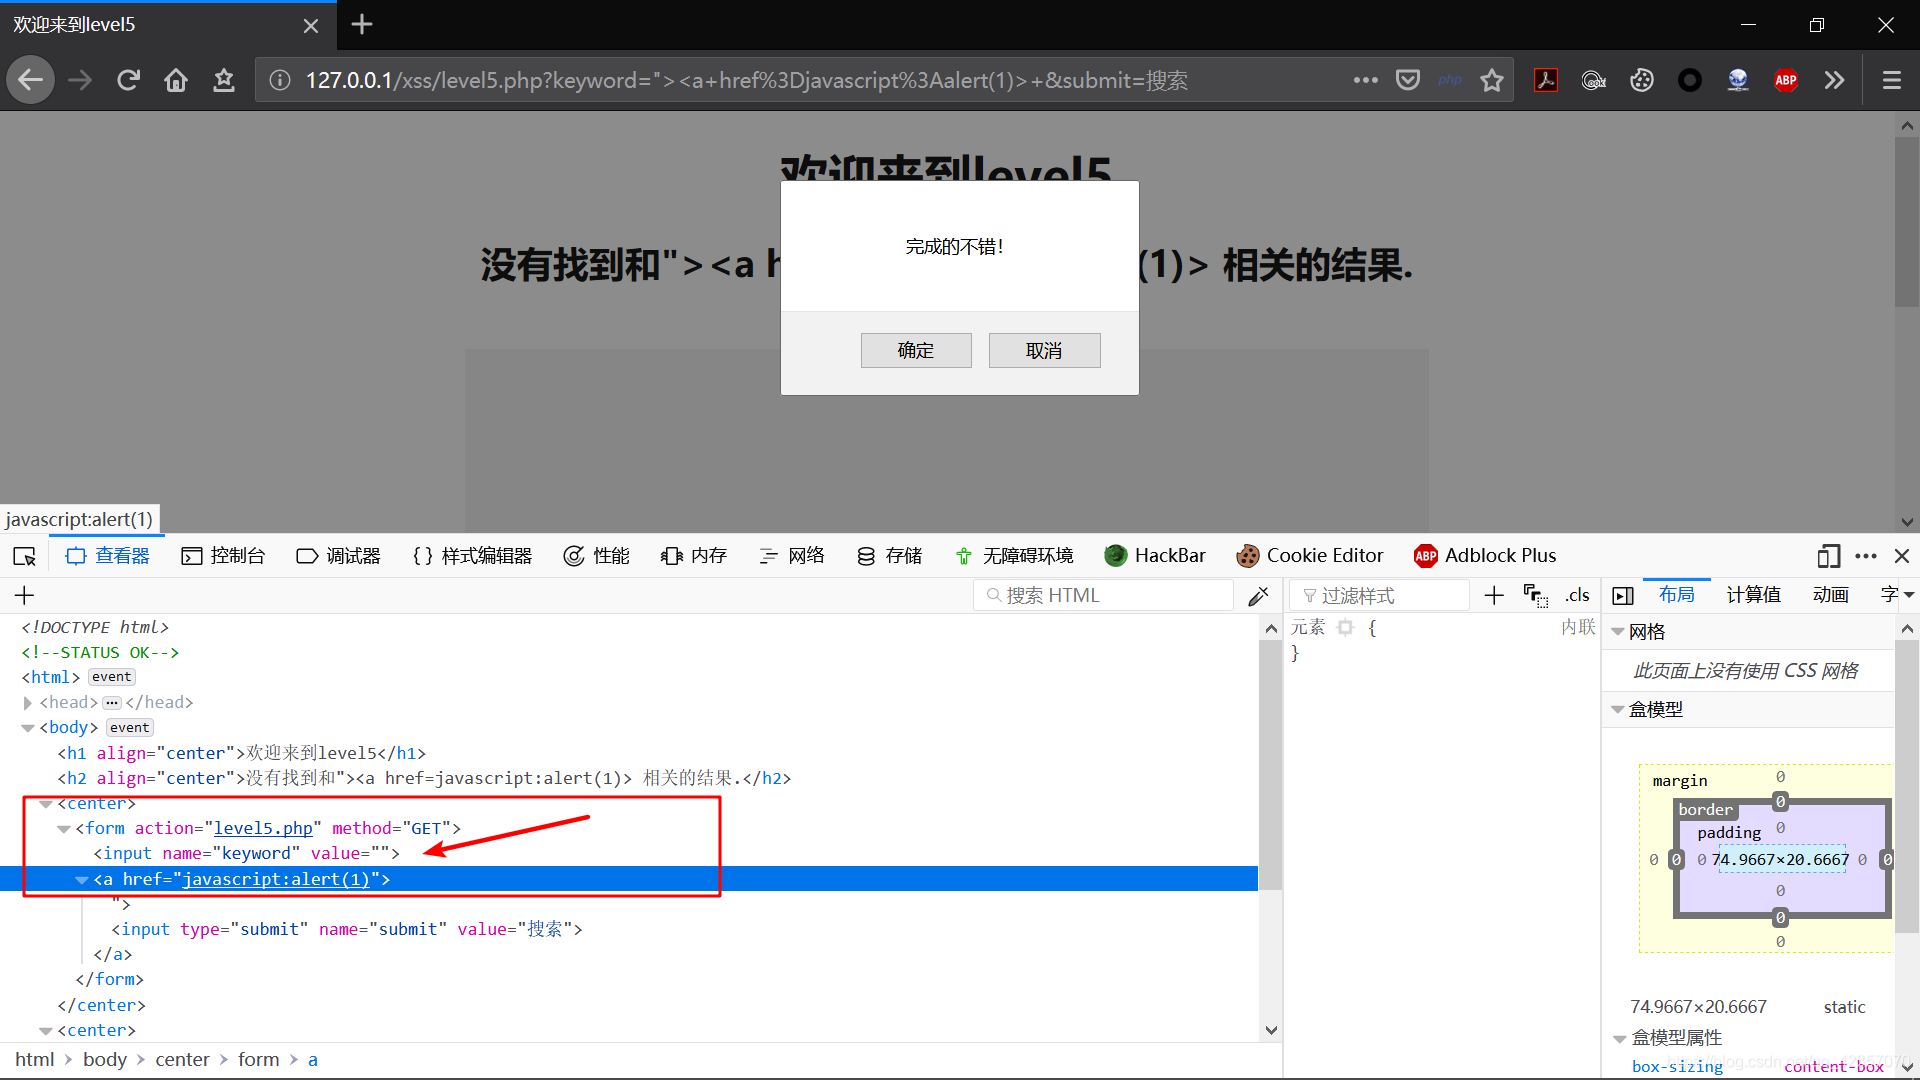Open the level5.php action link
This screenshot has height=1080, width=1920.
click(263, 829)
